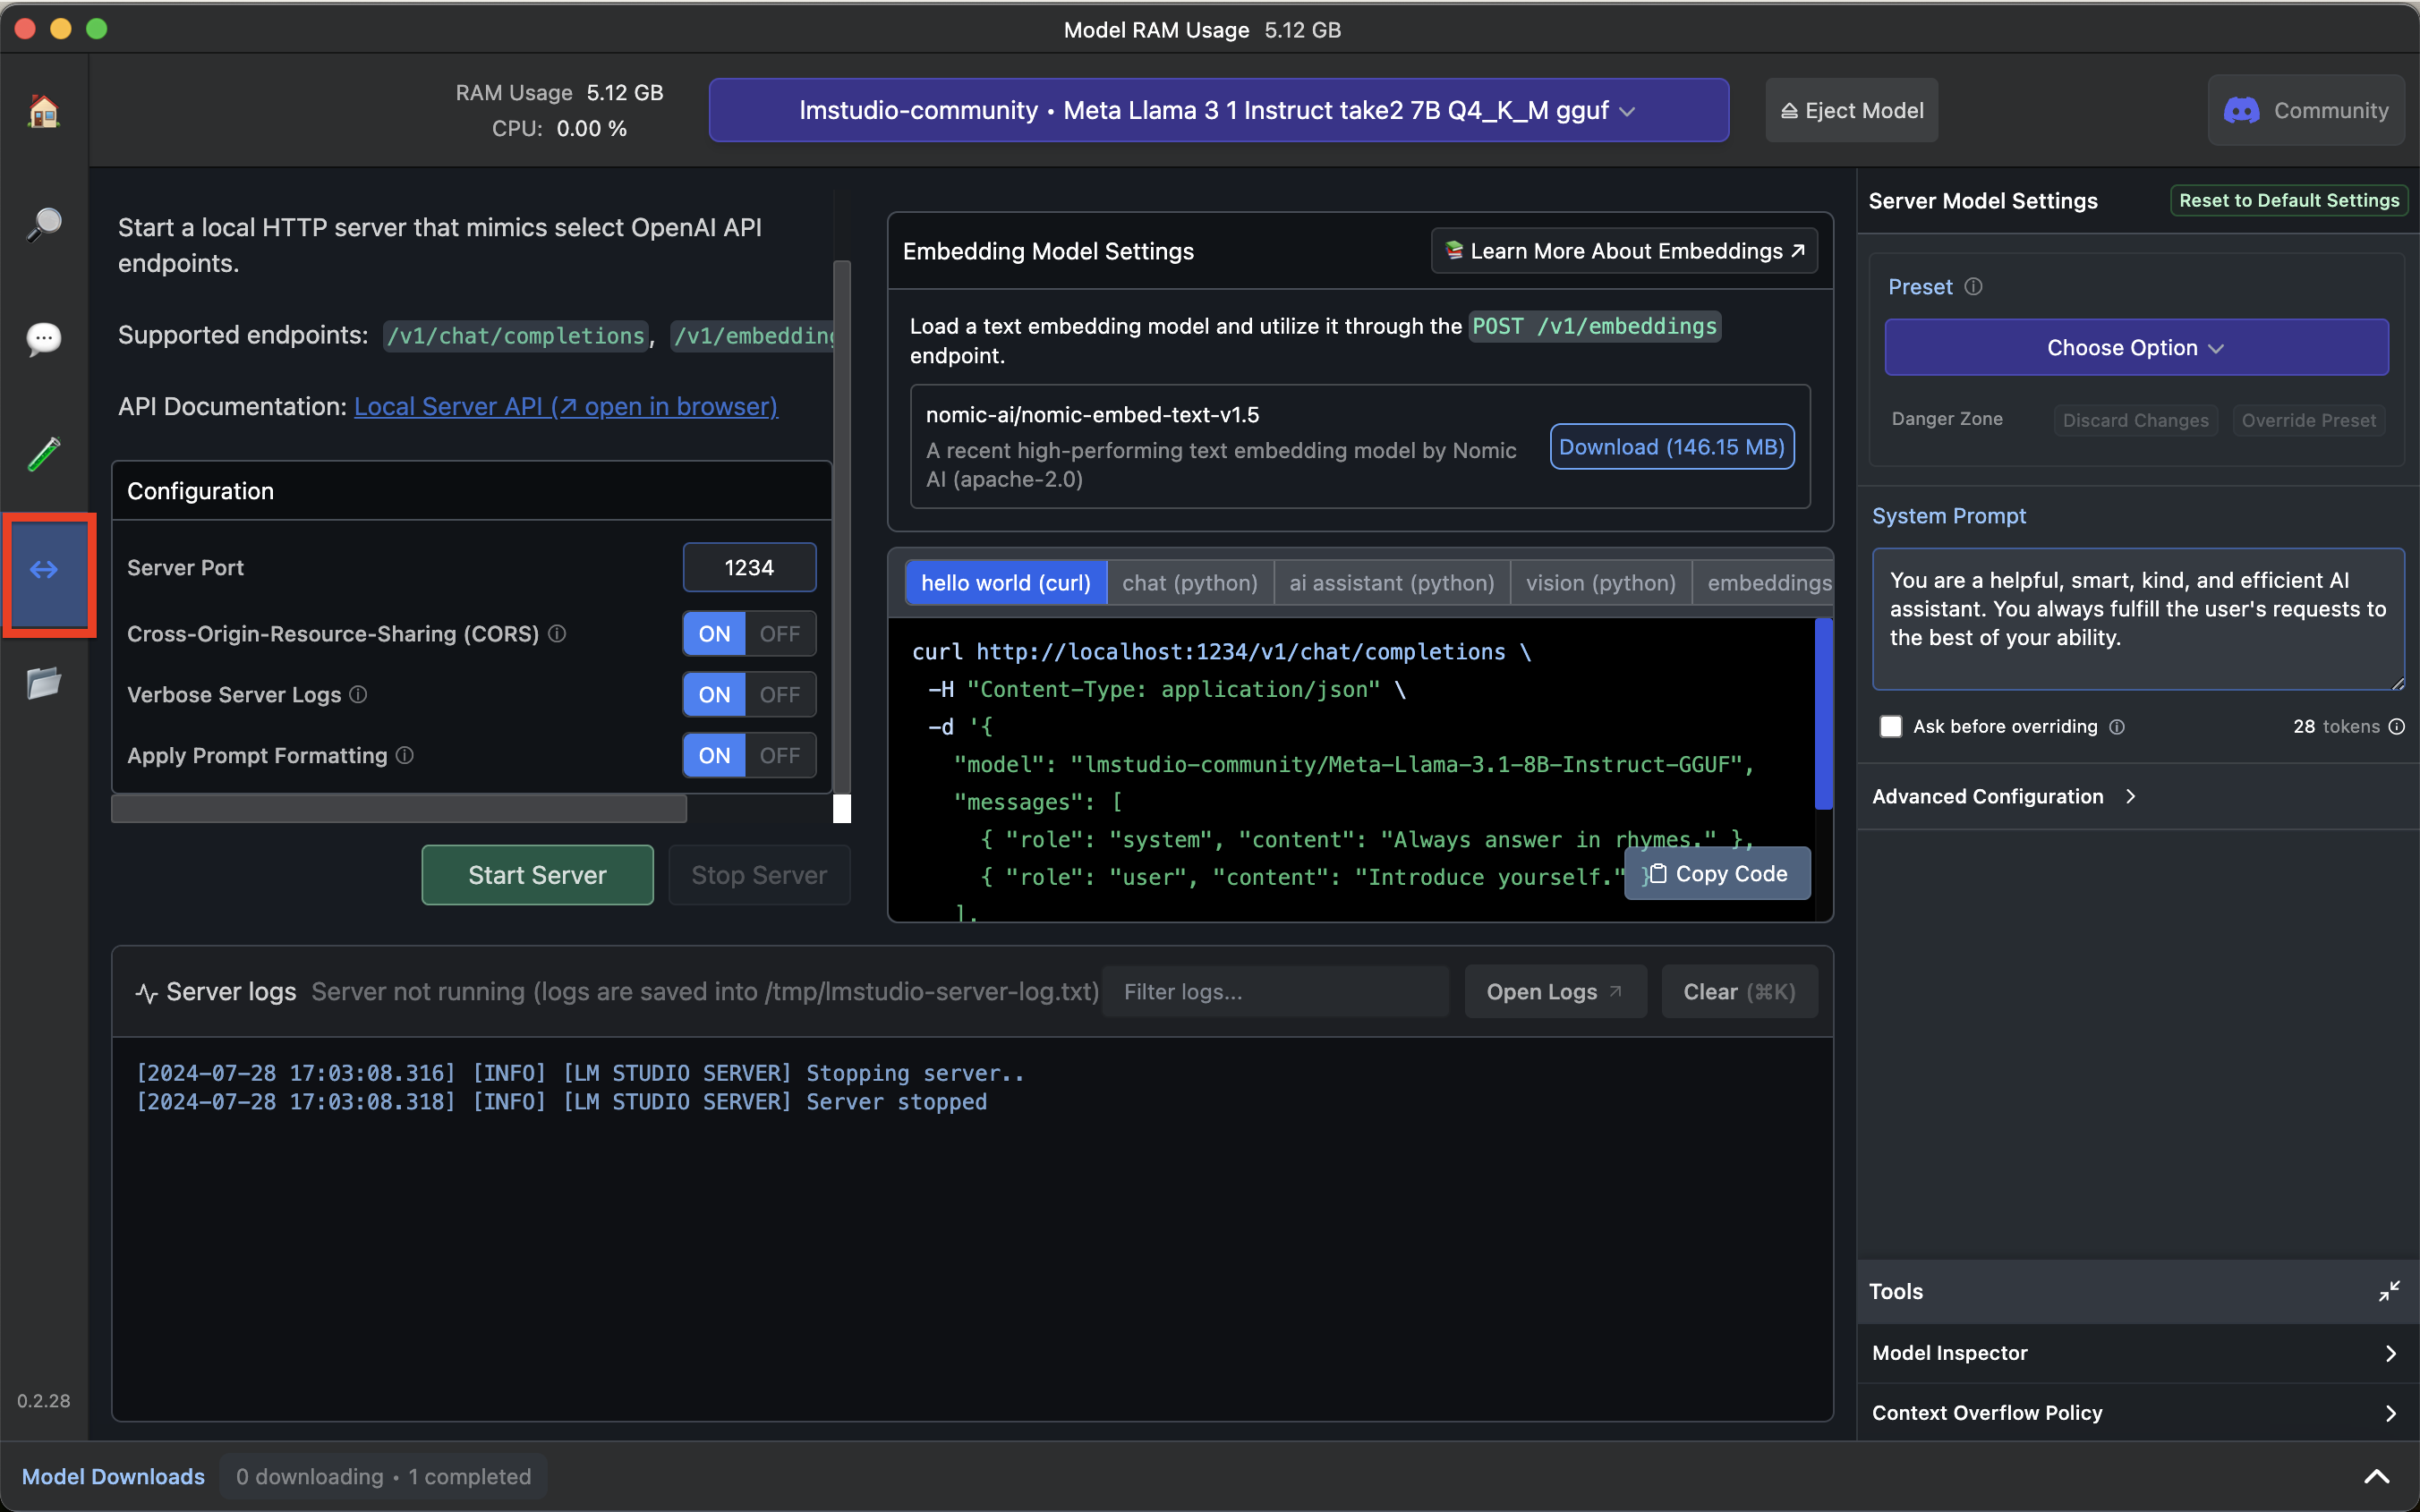The image size is (2420, 1512).
Task: Click the Start Server button
Action: pyautogui.click(x=537, y=875)
